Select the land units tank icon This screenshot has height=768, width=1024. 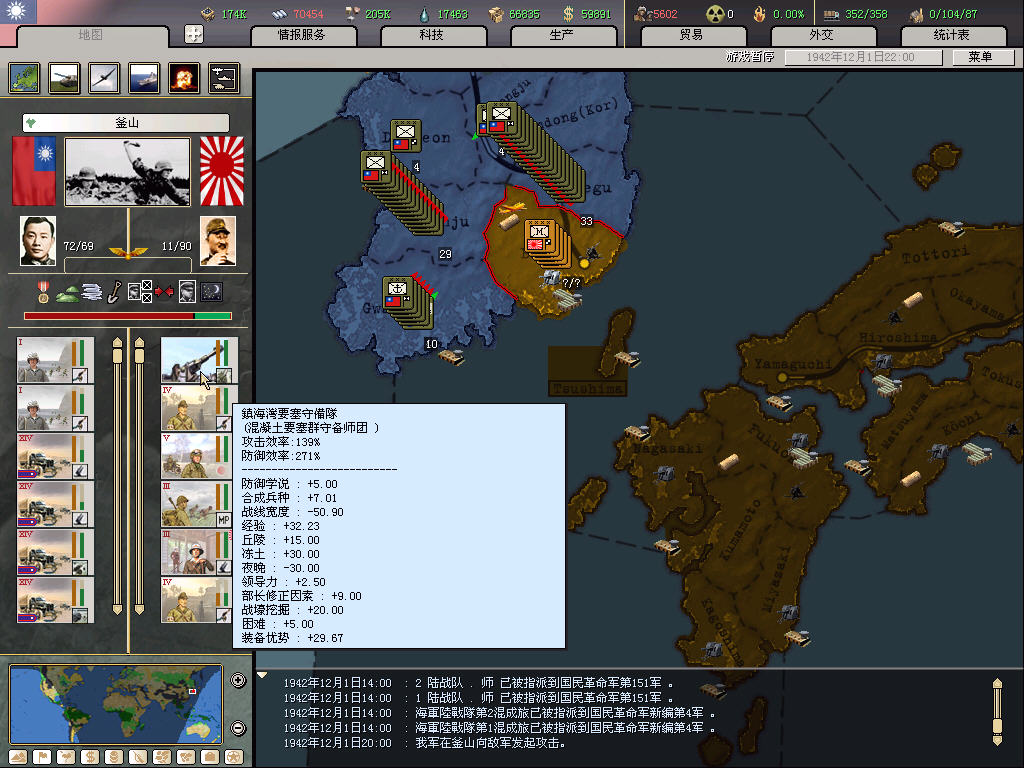click(x=64, y=78)
